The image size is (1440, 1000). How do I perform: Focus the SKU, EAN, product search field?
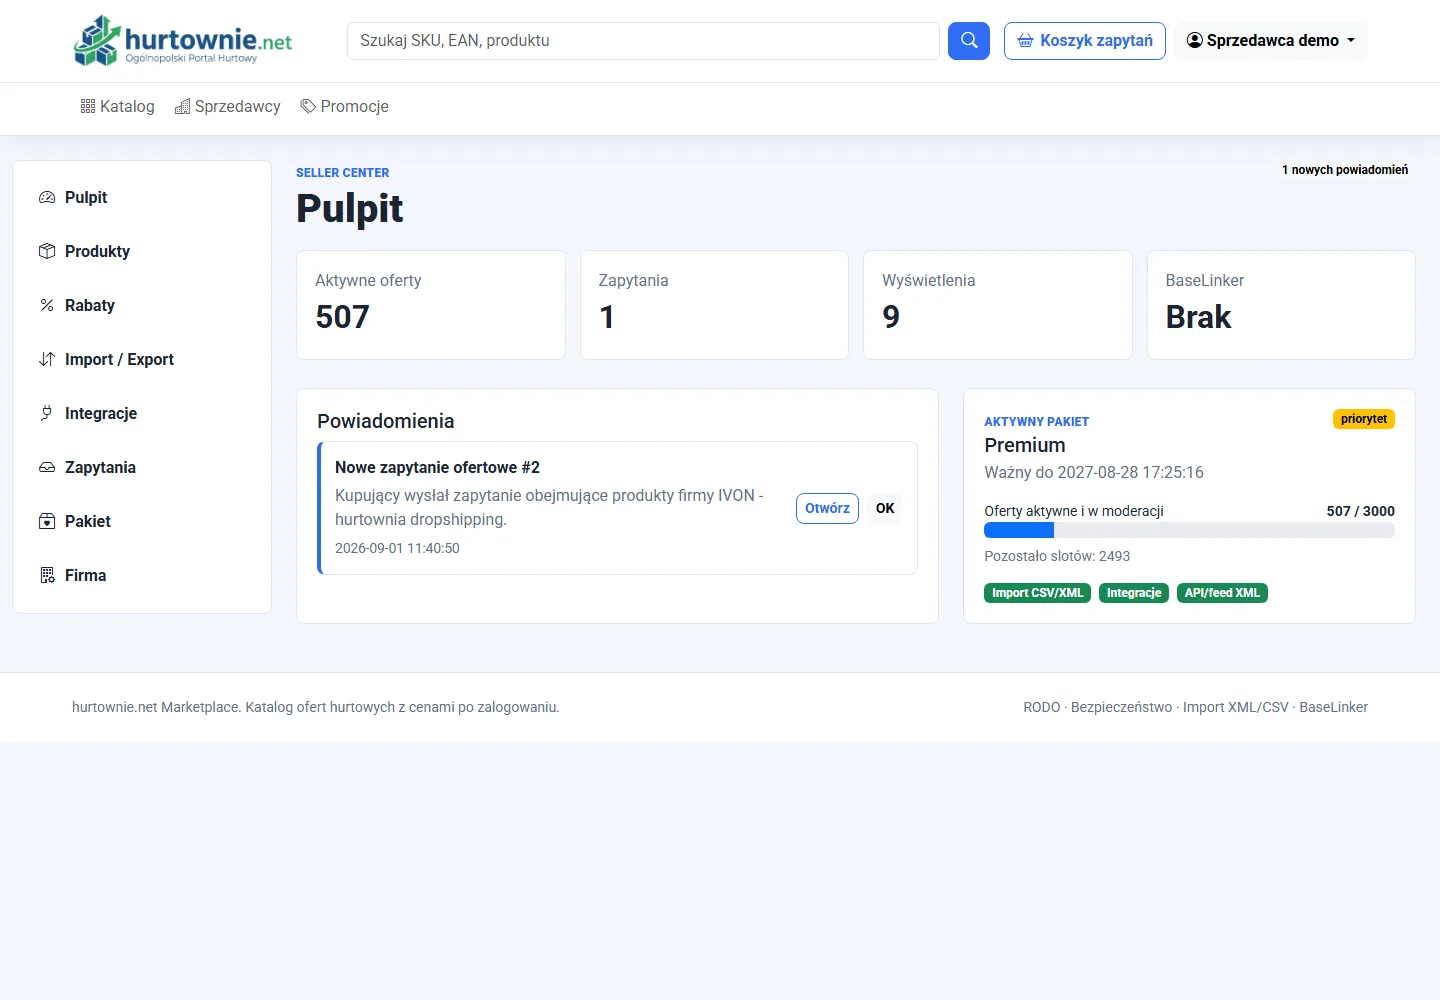(643, 41)
